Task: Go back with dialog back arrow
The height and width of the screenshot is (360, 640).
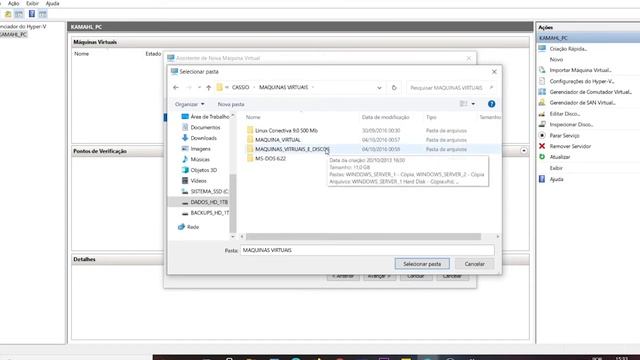Action: [x=176, y=87]
